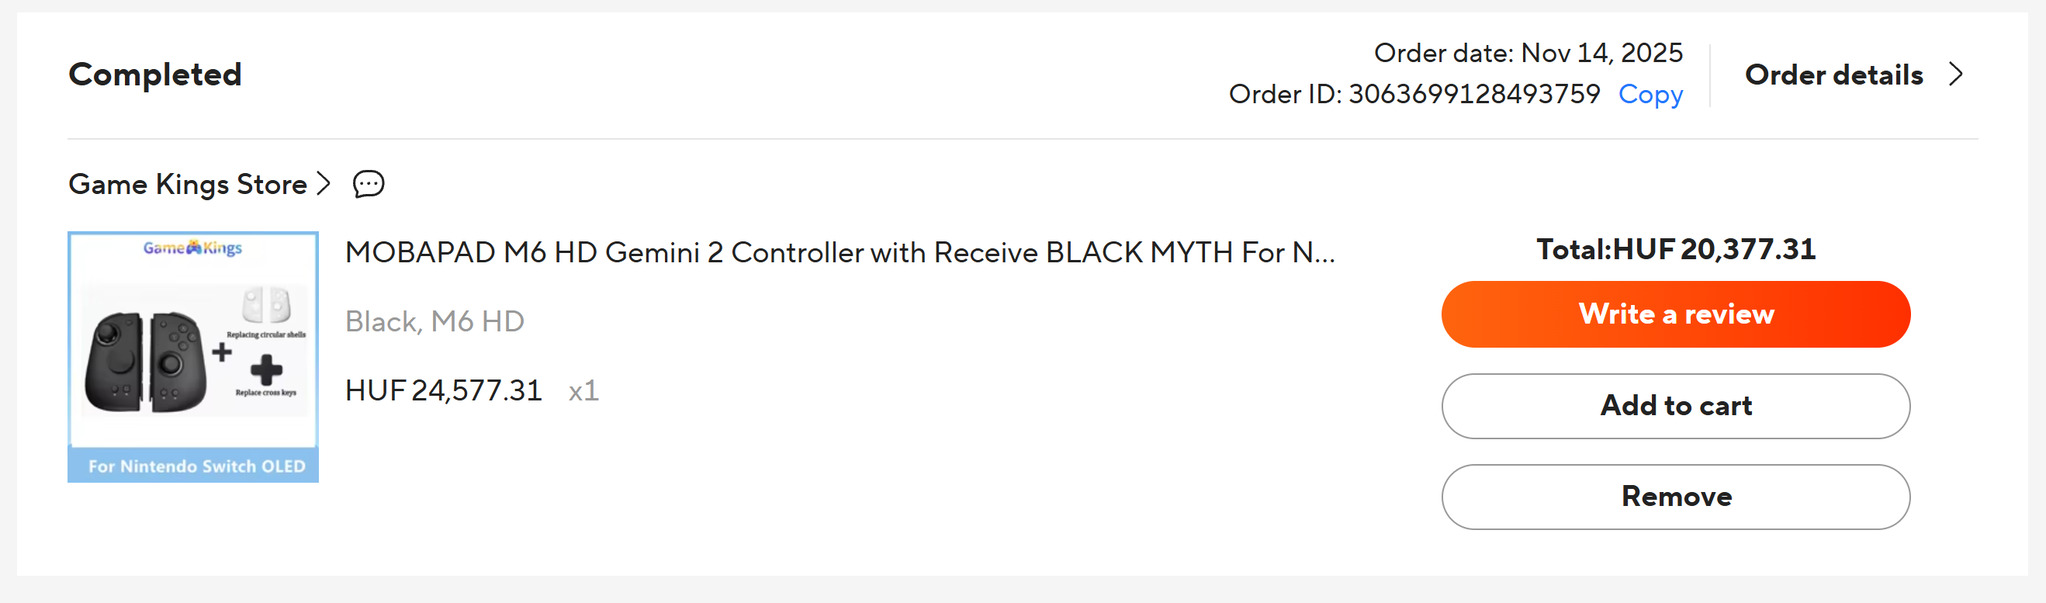Click the arrow beside Game Kings Store
Image resolution: width=2046 pixels, height=603 pixels.
[323, 184]
